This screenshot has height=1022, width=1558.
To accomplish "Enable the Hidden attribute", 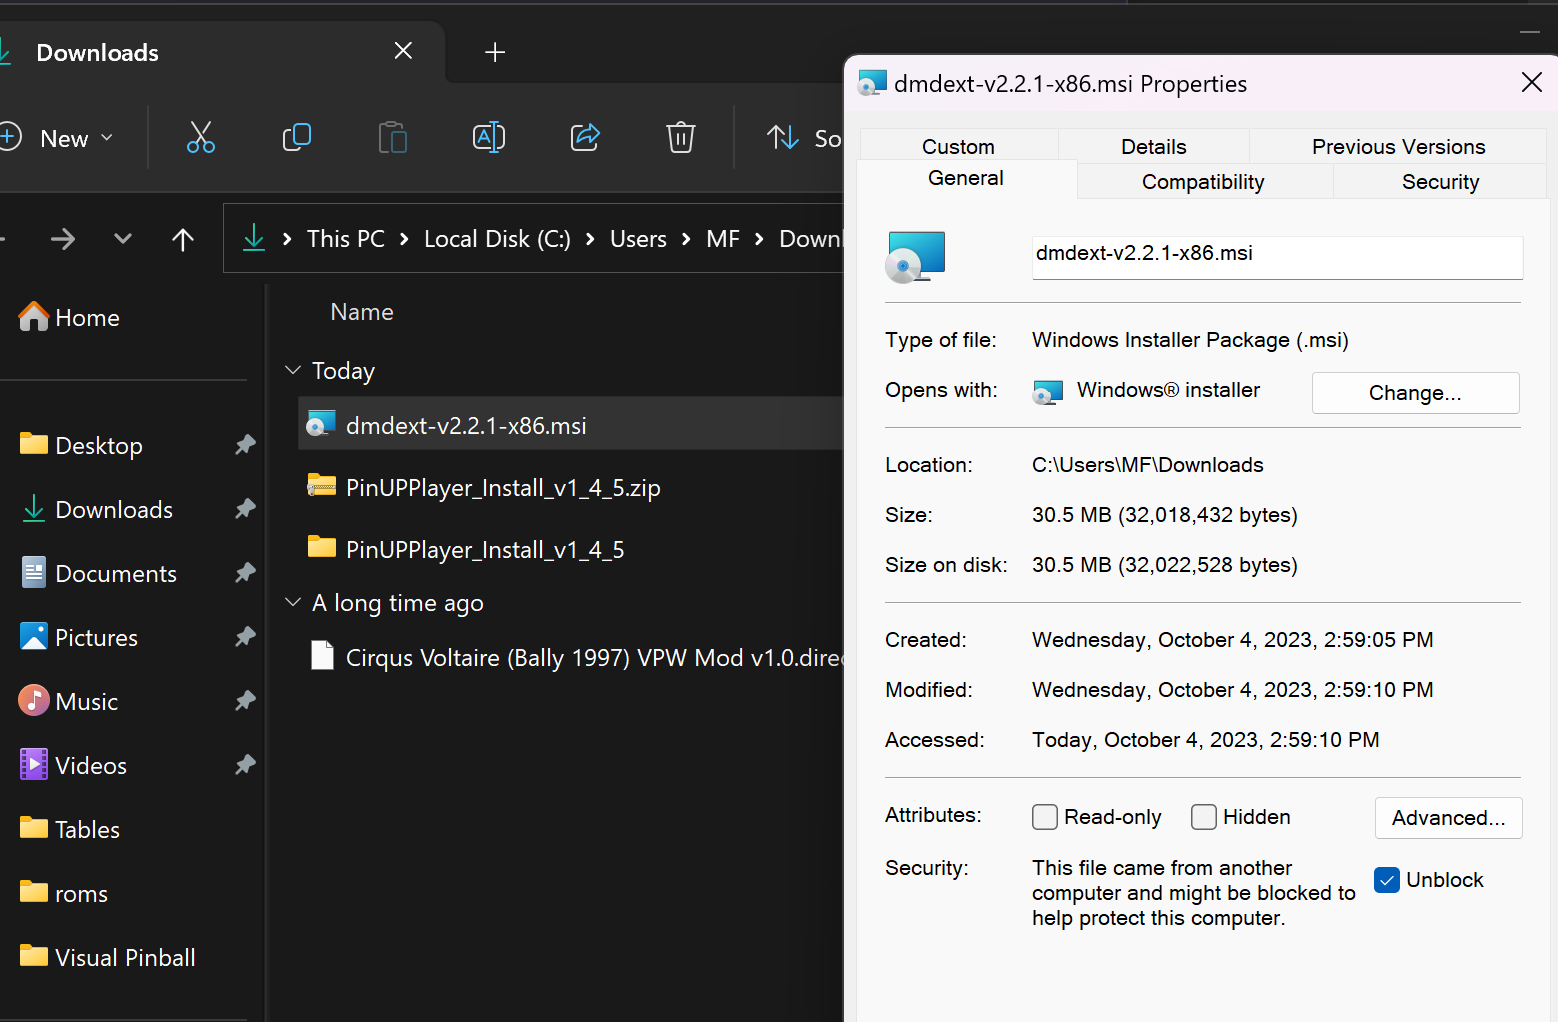I will [x=1203, y=817].
